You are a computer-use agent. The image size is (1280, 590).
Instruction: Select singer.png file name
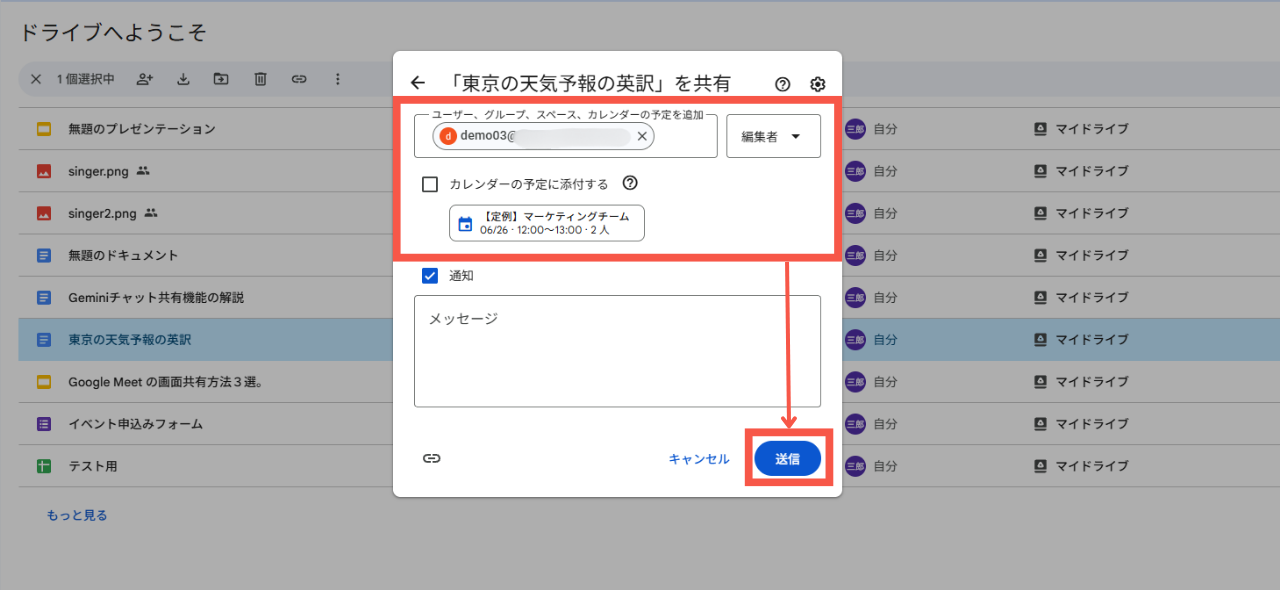point(100,171)
